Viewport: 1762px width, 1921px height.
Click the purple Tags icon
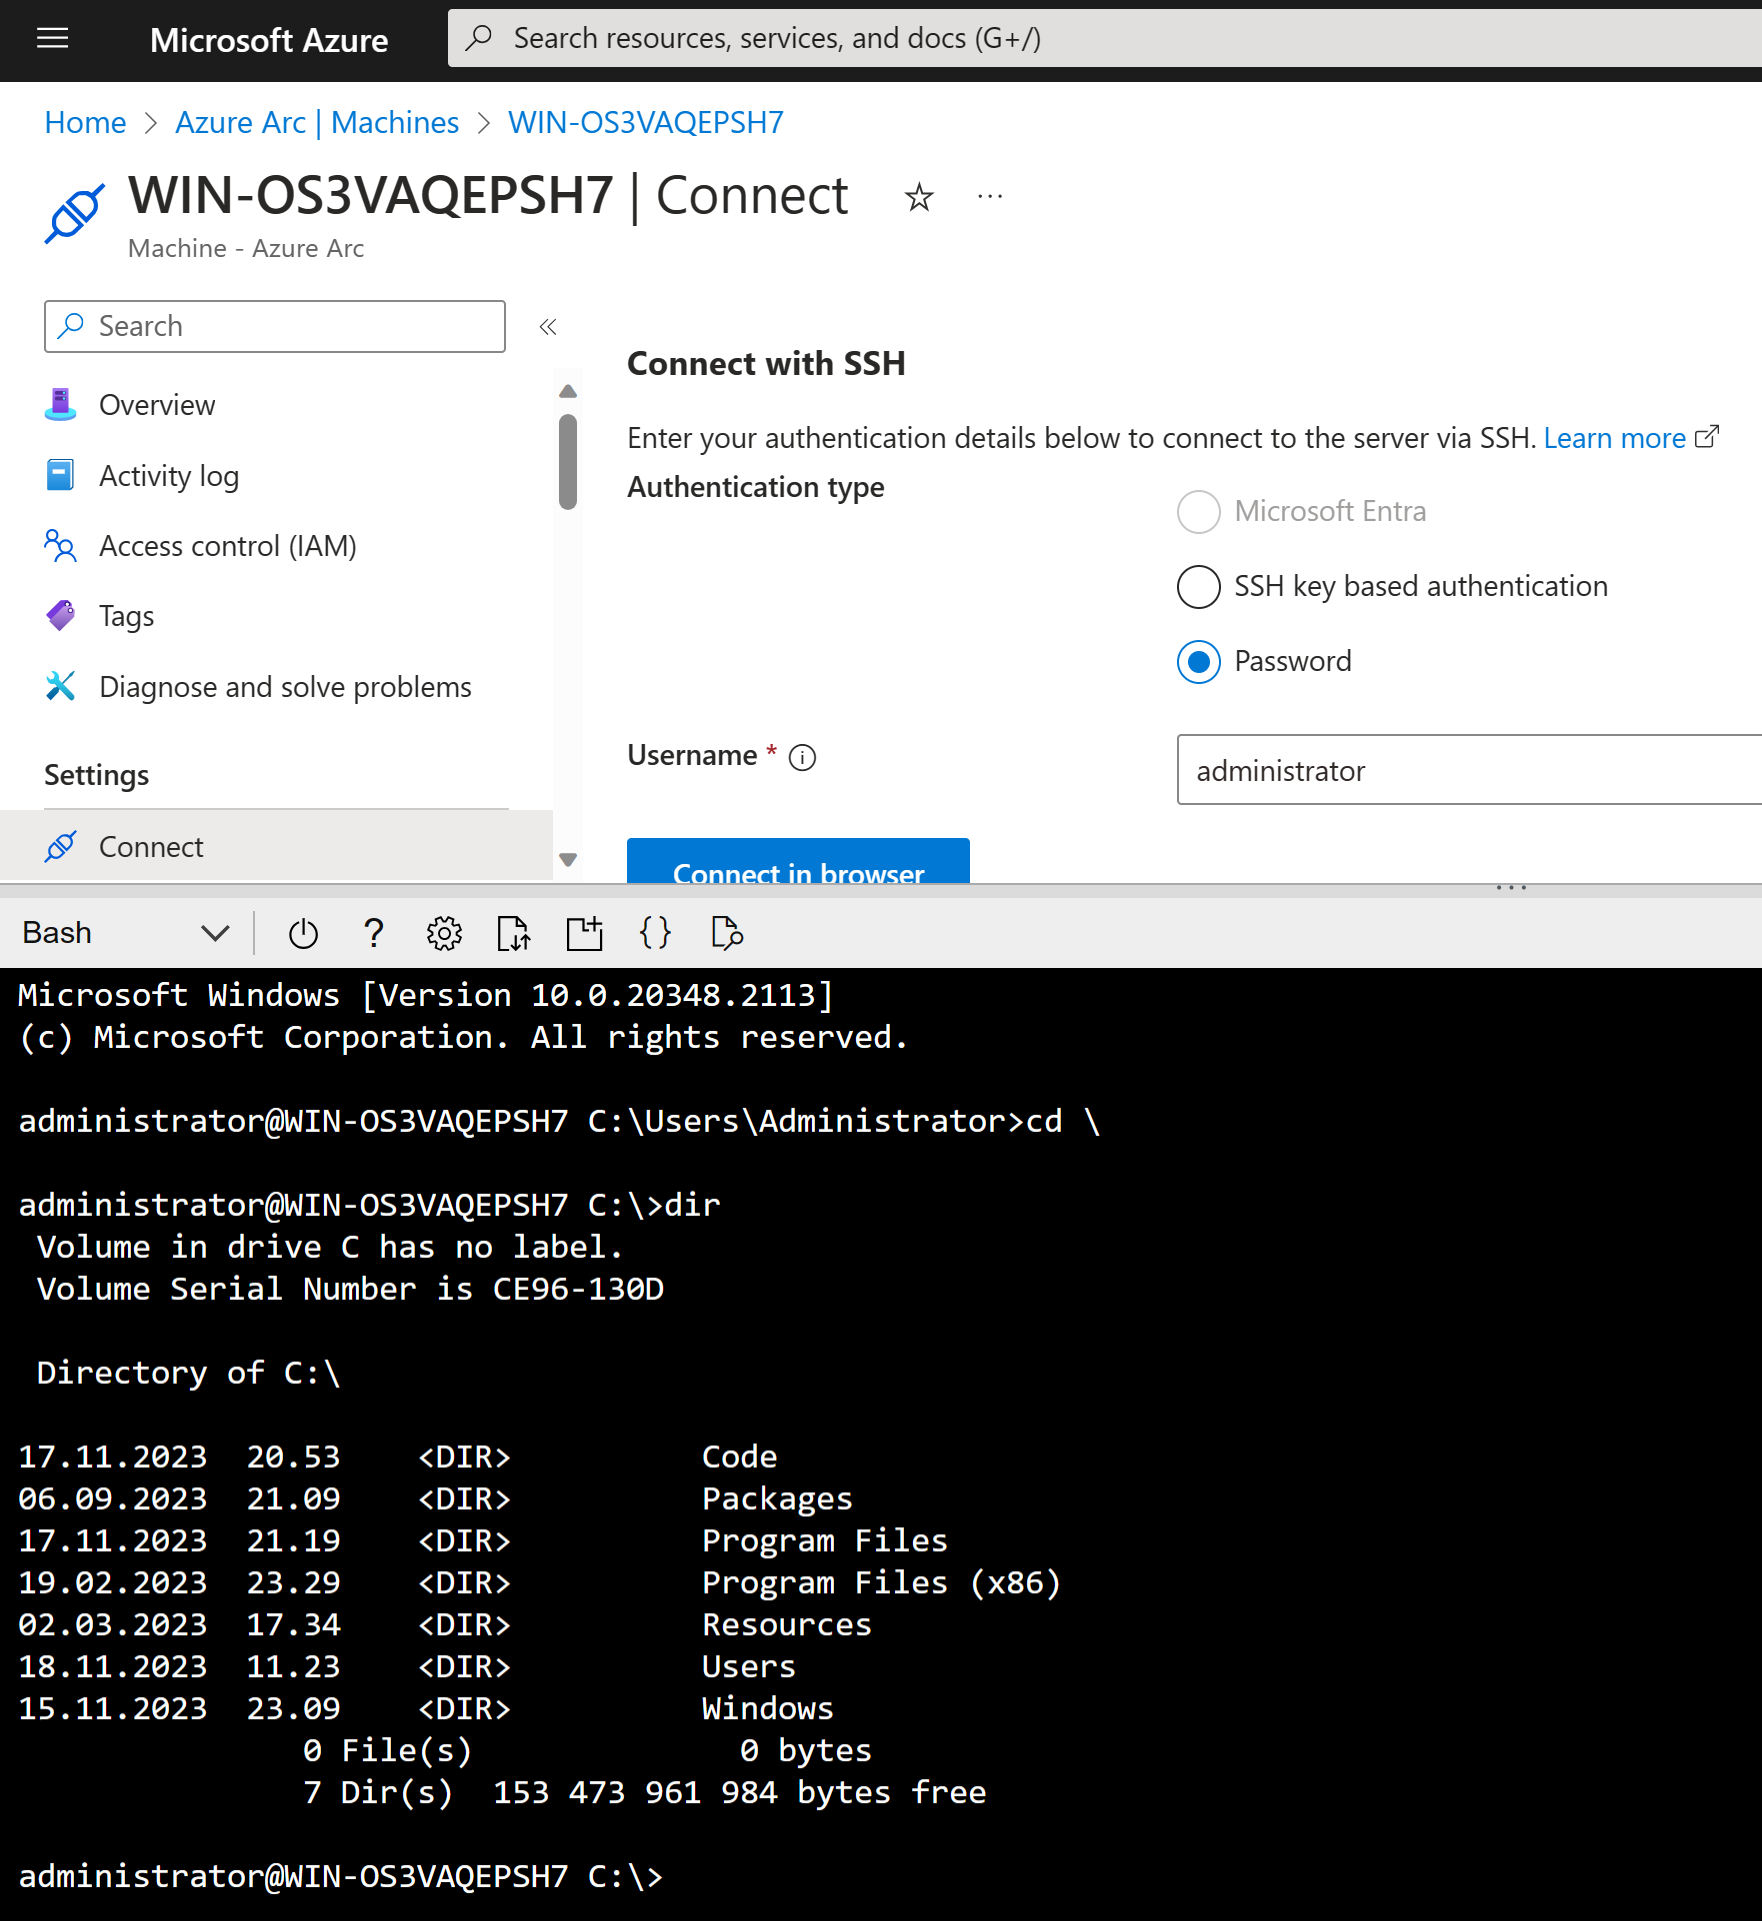coord(61,616)
